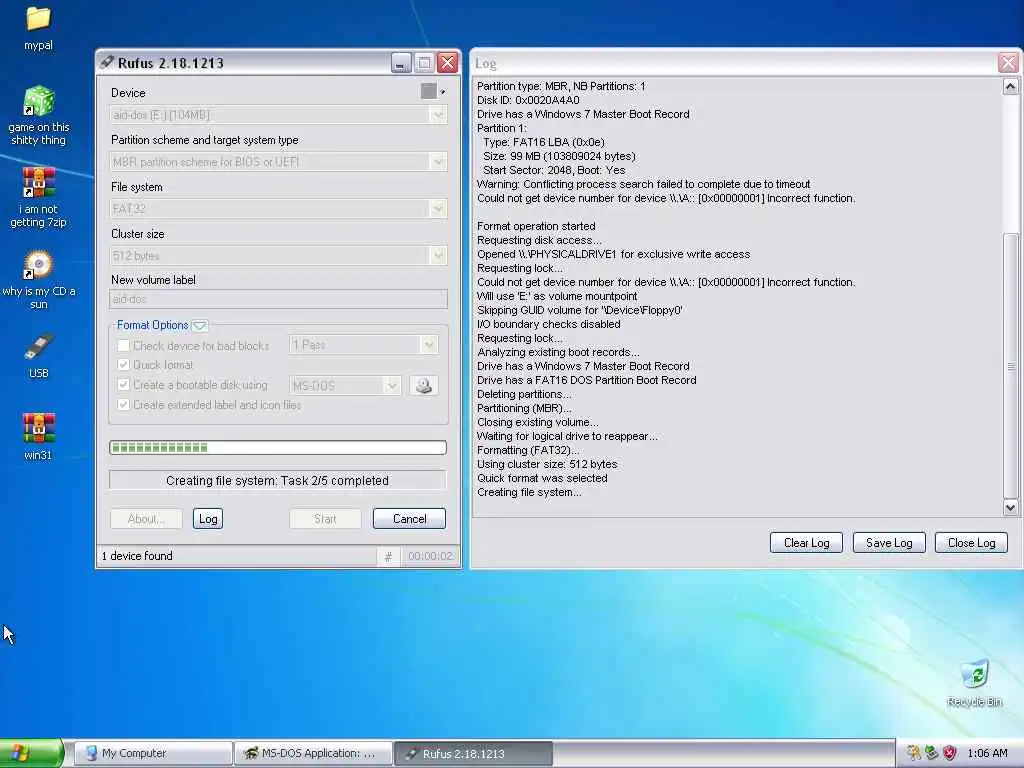This screenshot has width=1024, height=768.
Task: Select the 'why is my CD a sun' disc icon
Action: coord(39,264)
